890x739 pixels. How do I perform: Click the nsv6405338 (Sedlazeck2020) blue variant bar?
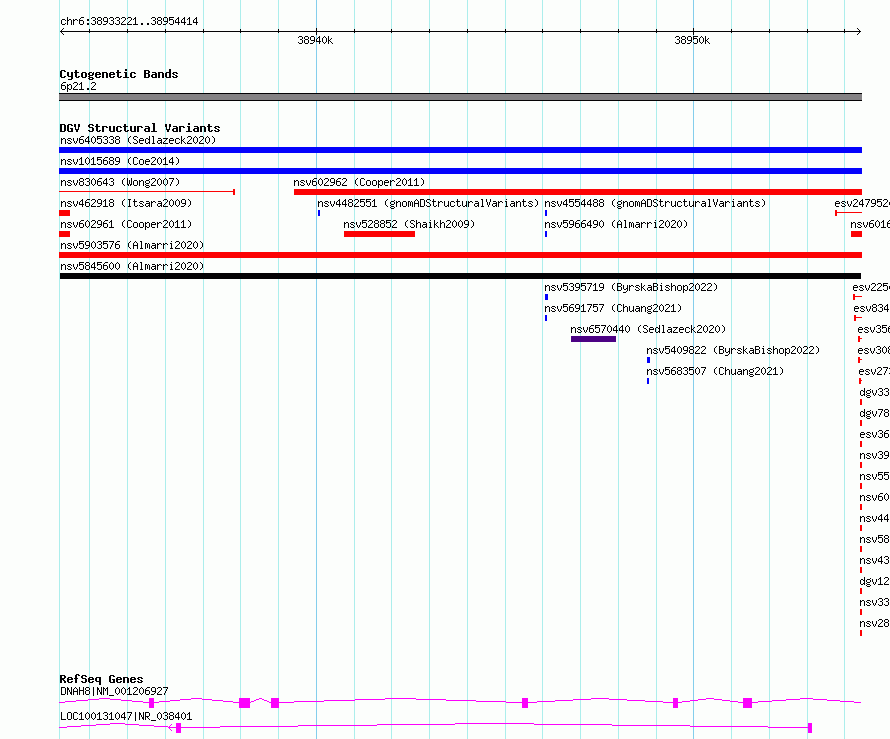coord(460,150)
